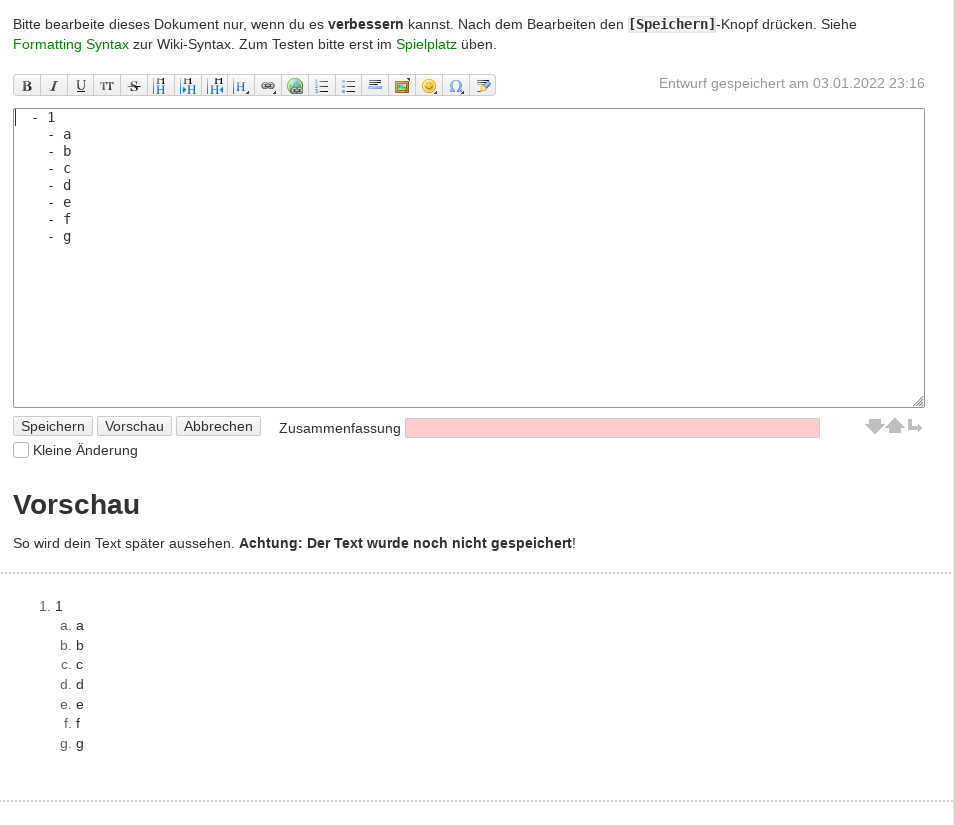Insert an unordered bullet list item
Image resolution: width=955 pixels, height=825 pixels.
[348, 86]
